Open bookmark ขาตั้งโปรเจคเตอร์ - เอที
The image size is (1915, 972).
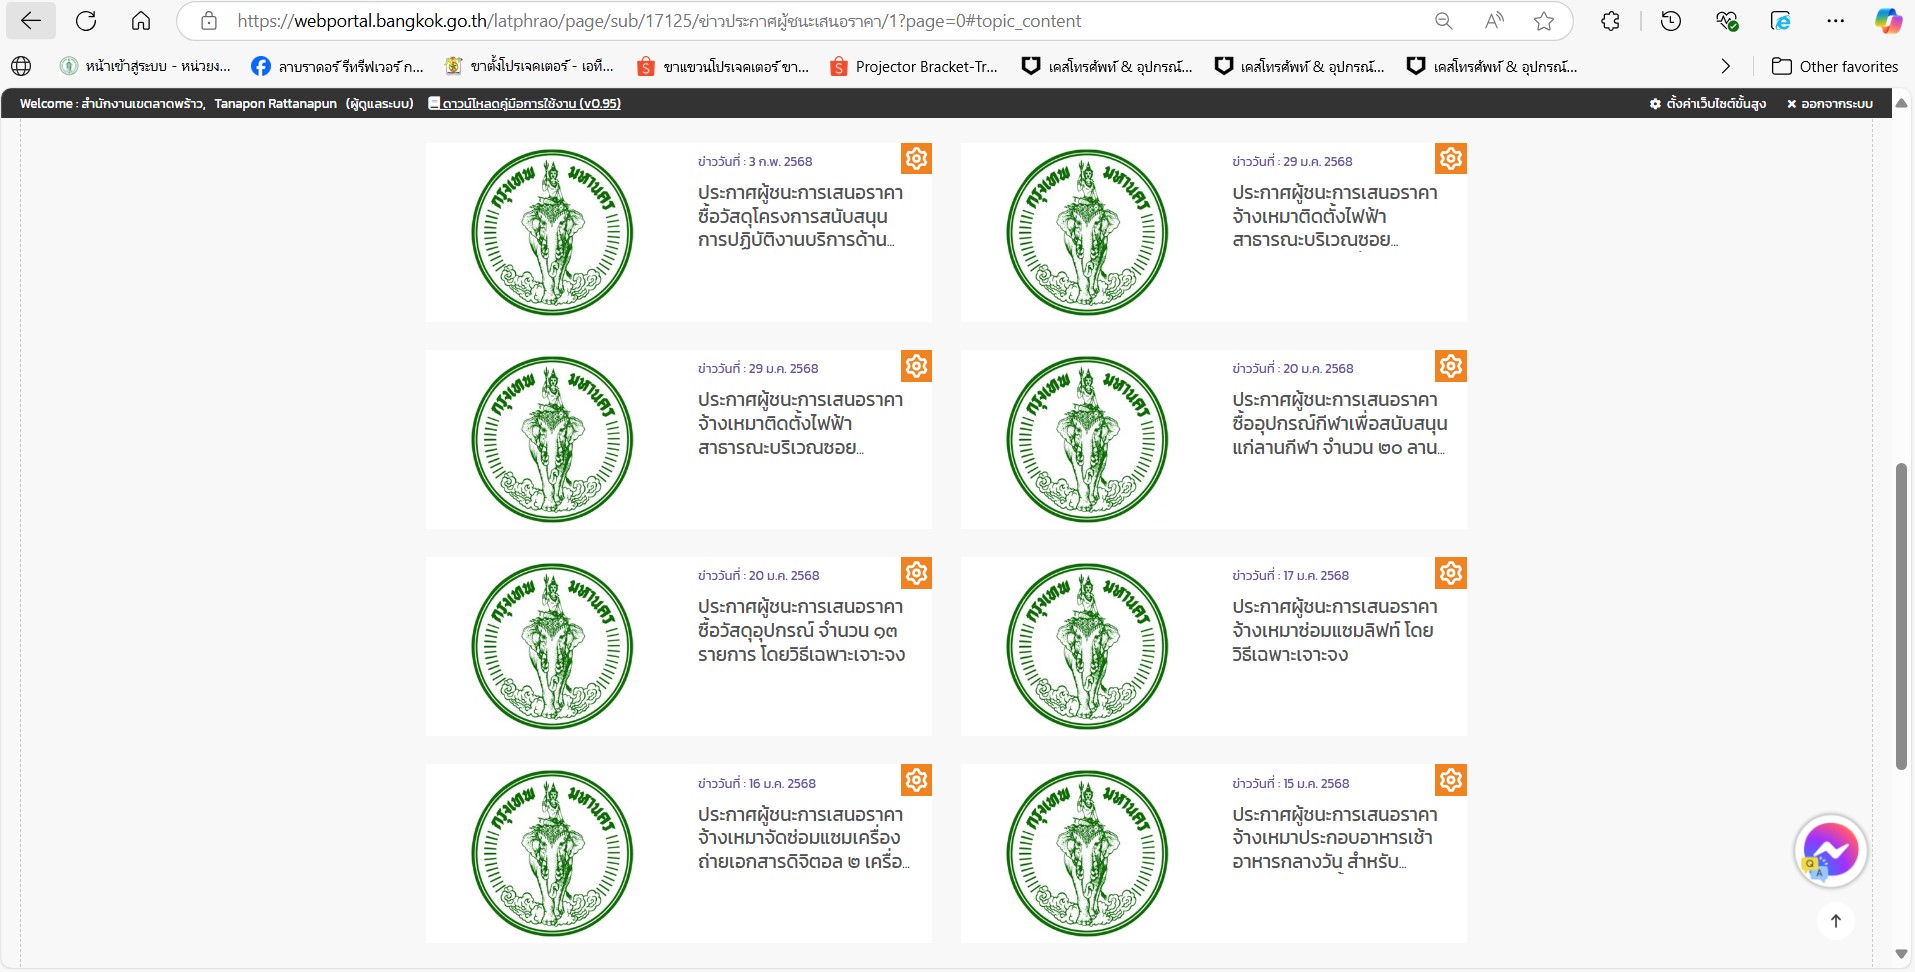(530, 66)
